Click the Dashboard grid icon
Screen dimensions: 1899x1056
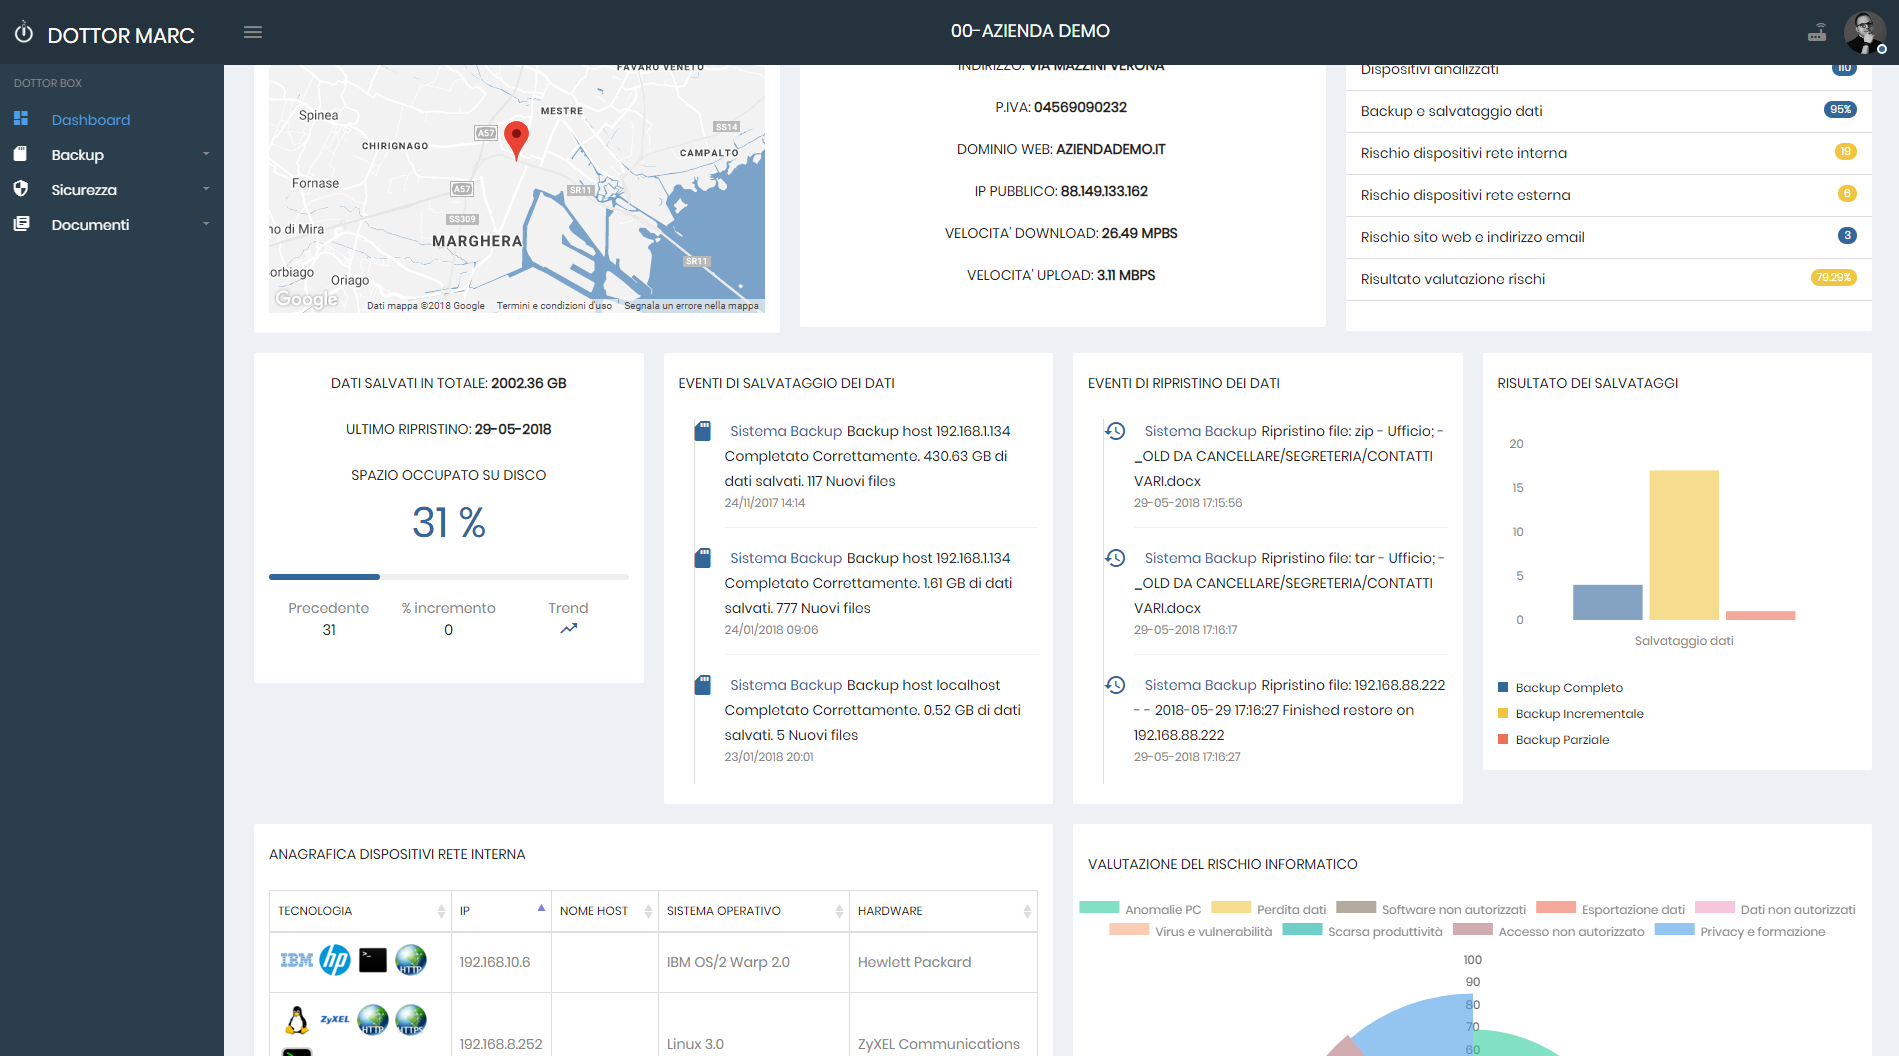pyautogui.click(x=21, y=119)
